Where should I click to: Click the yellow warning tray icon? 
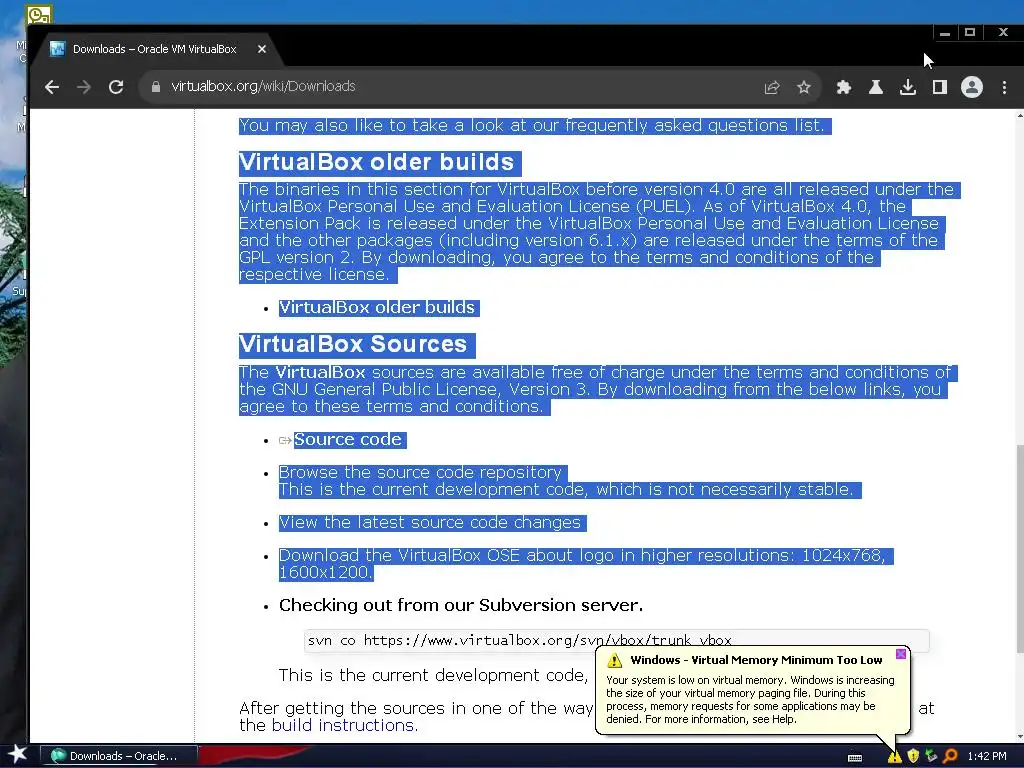(895, 756)
